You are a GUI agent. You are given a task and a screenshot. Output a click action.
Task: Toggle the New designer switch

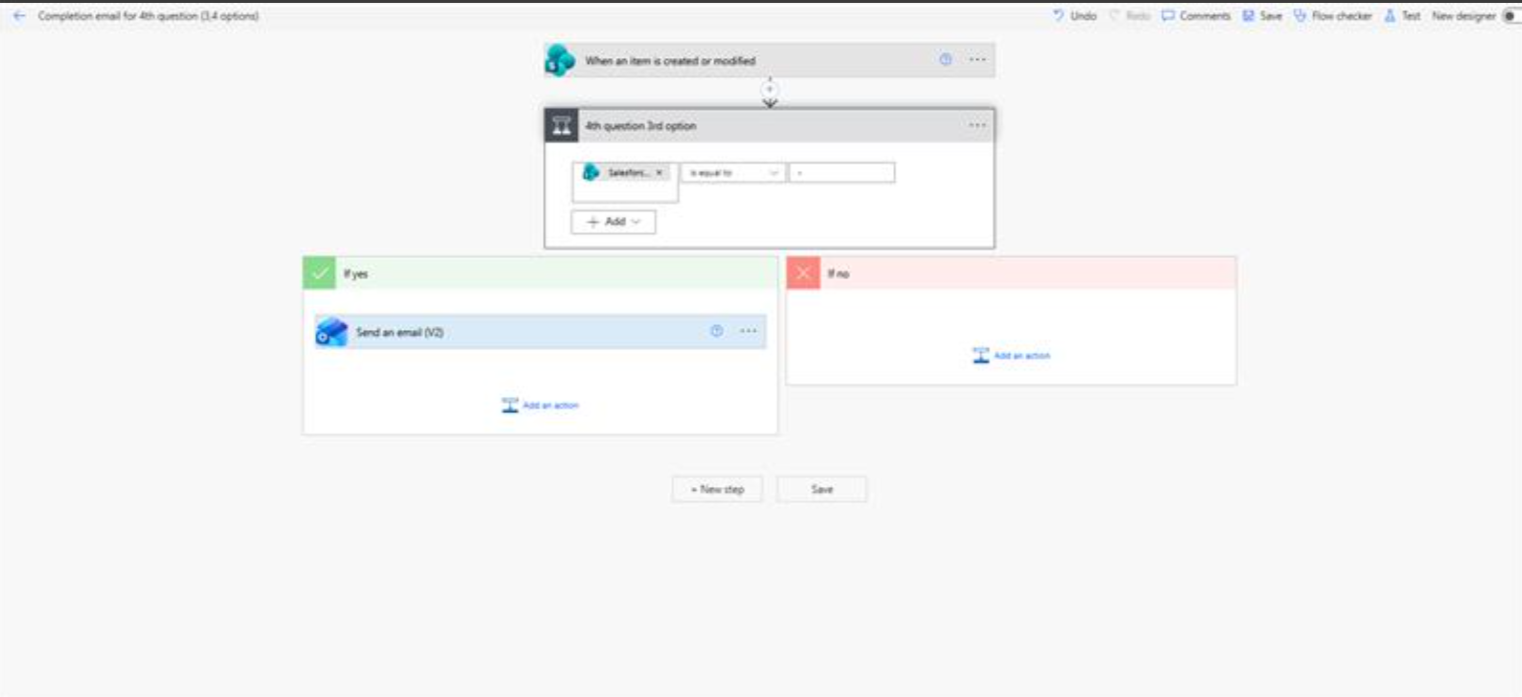[1513, 16]
